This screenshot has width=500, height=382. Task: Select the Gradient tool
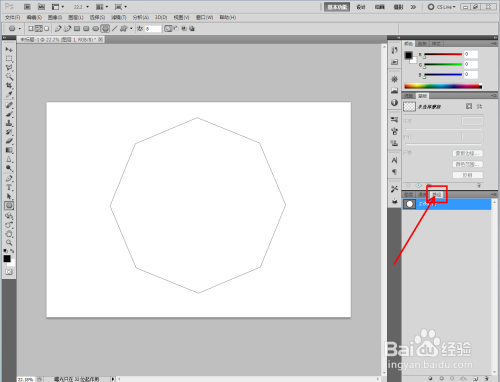pos(9,150)
